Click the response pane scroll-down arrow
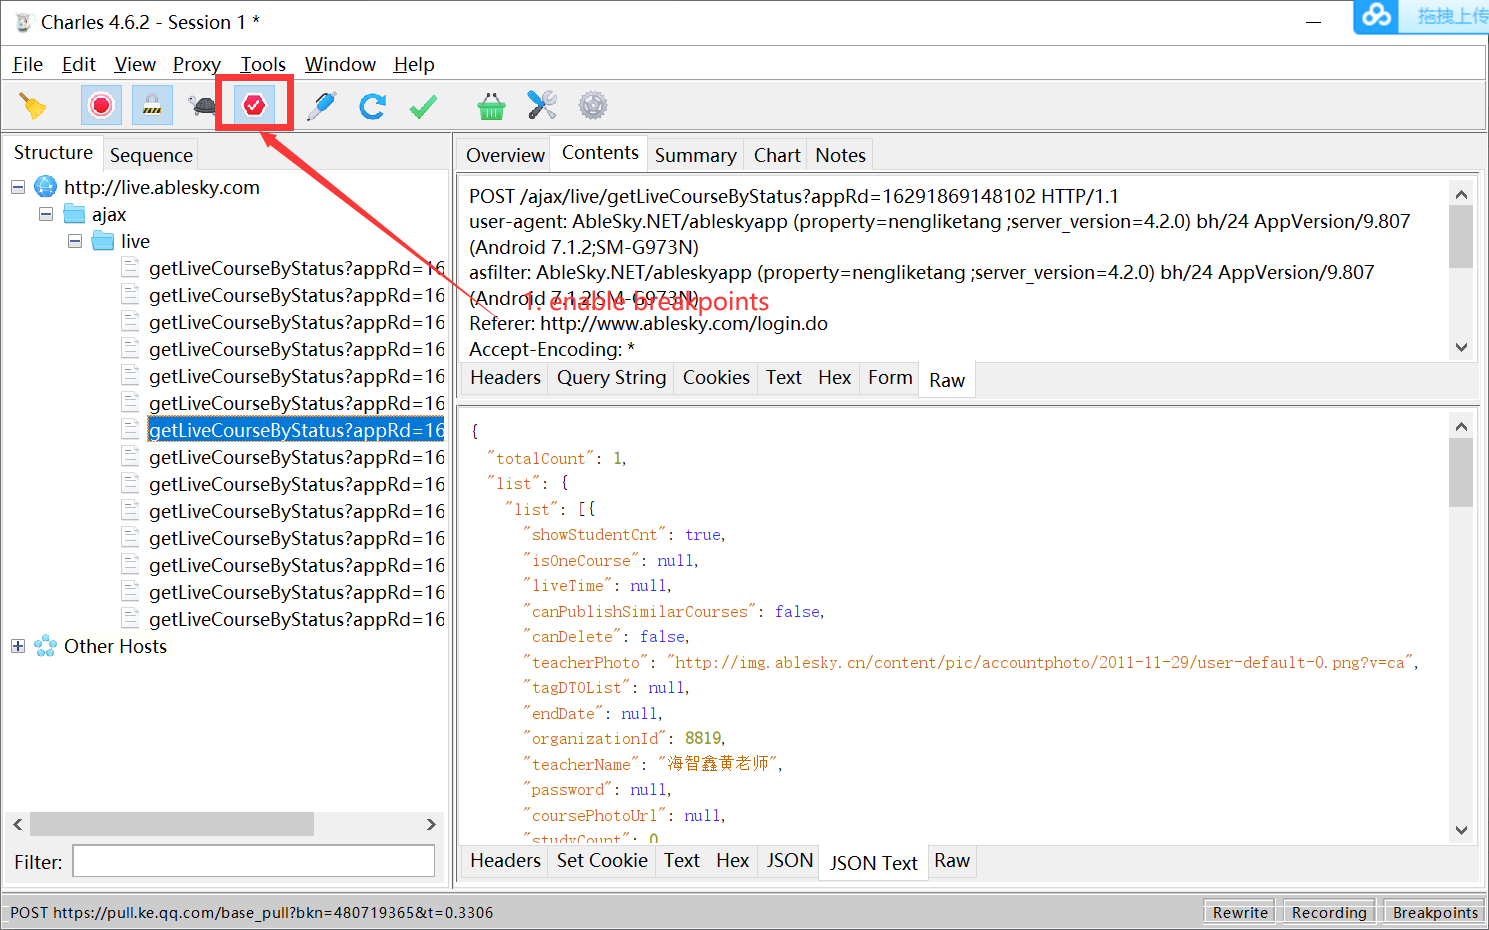 click(x=1461, y=829)
